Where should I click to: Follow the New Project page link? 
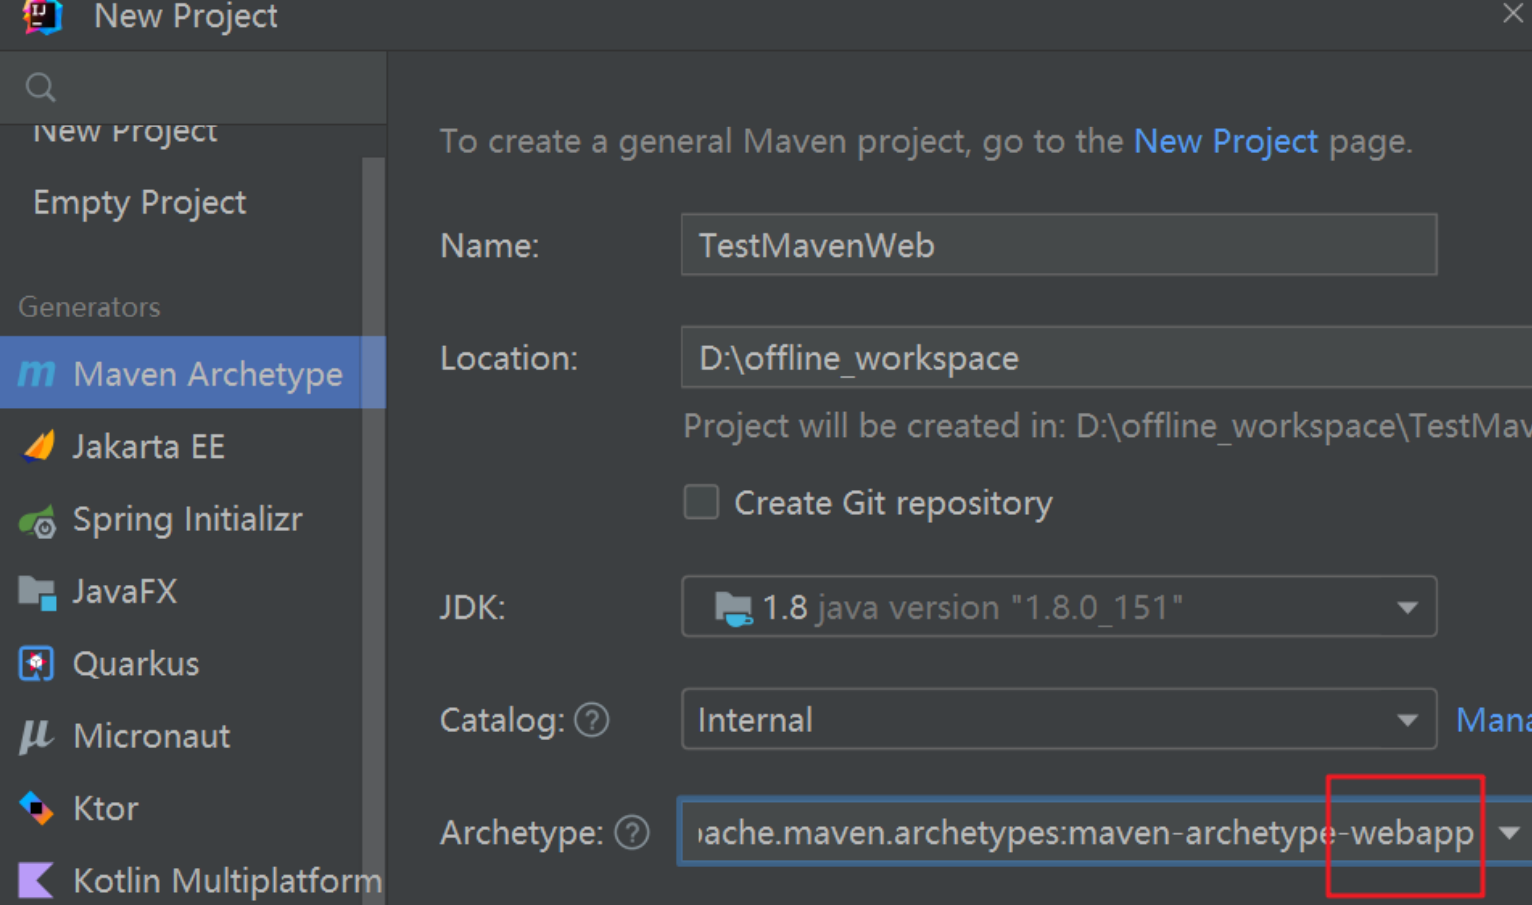(x=1226, y=141)
